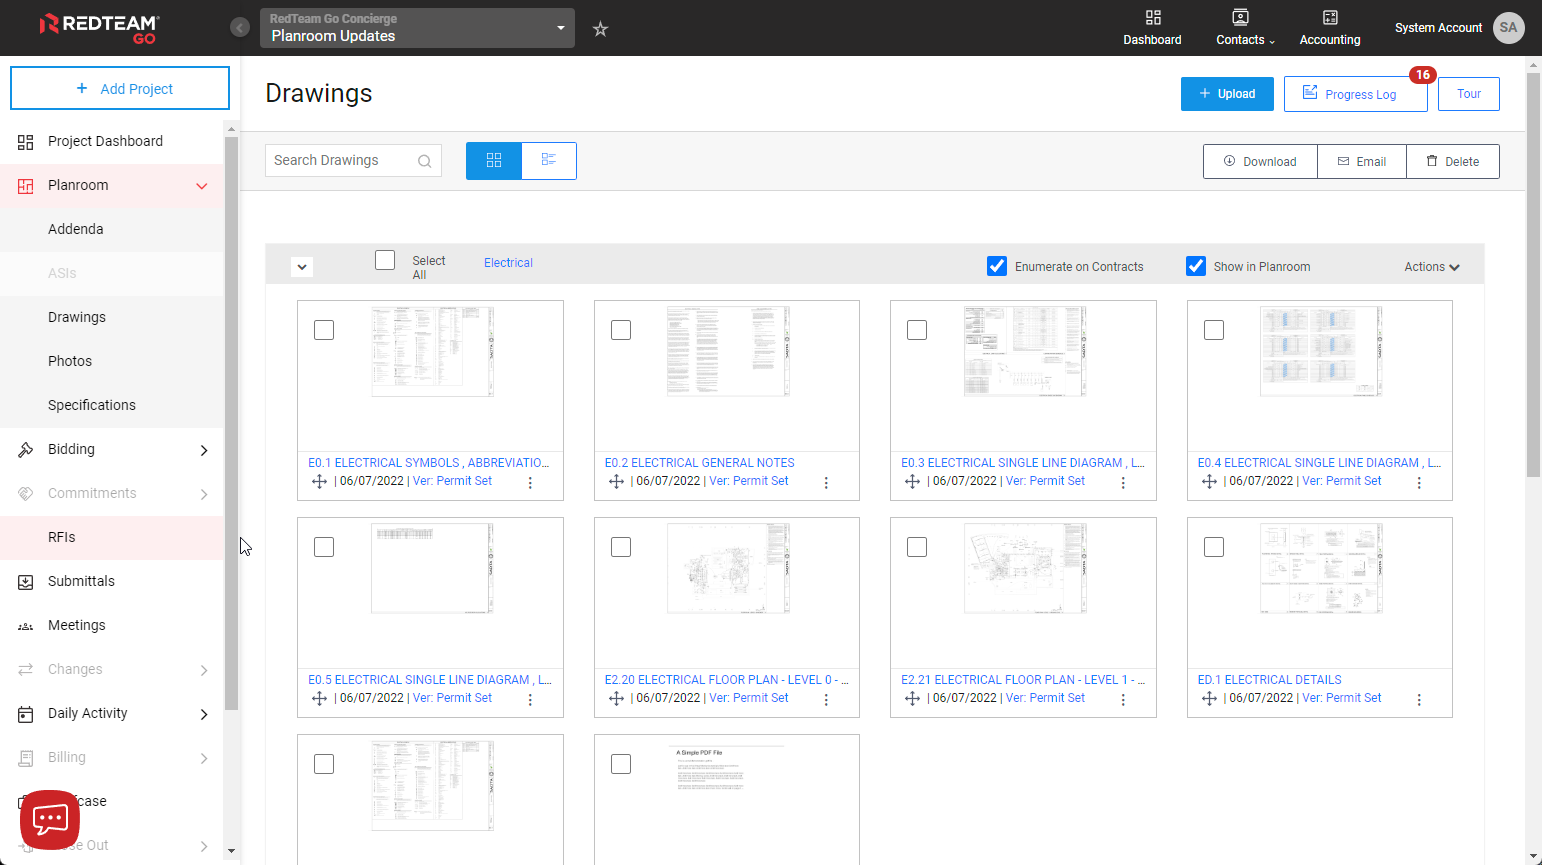Open the E2.21 ELECTRICAL FLOOR PLAN - LEVEL 1 link
This screenshot has height=865, width=1542.
[x=1023, y=679]
